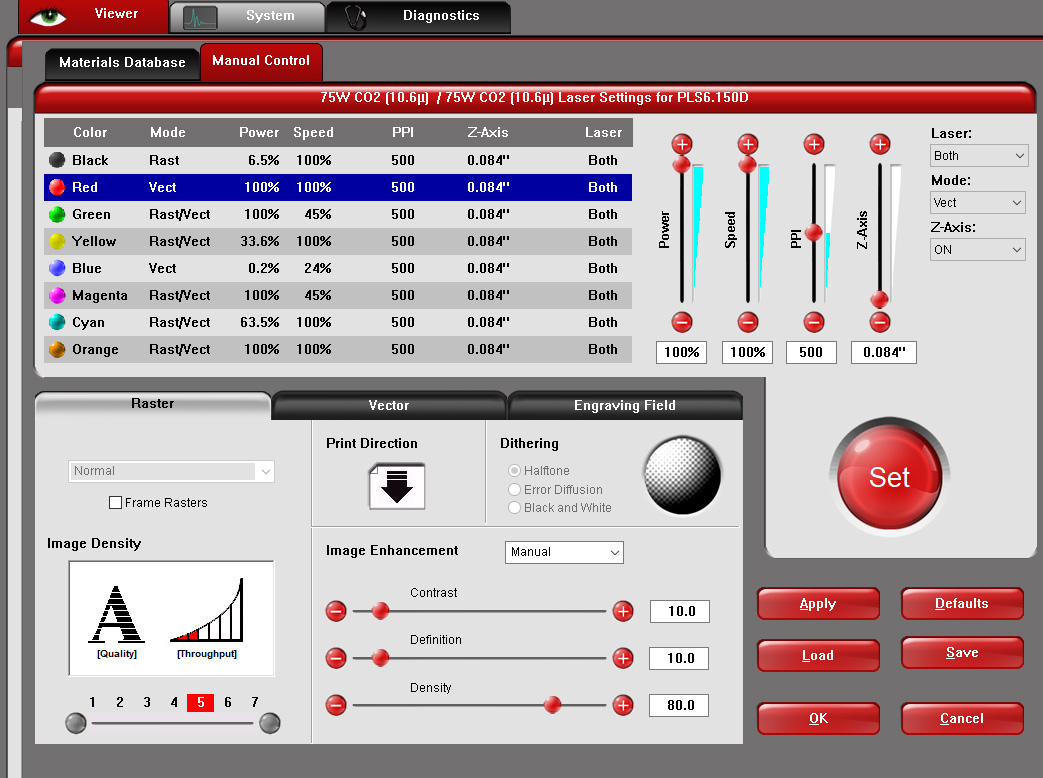The width and height of the screenshot is (1043, 778).
Task: Click the Save button
Action: click(962, 652)
